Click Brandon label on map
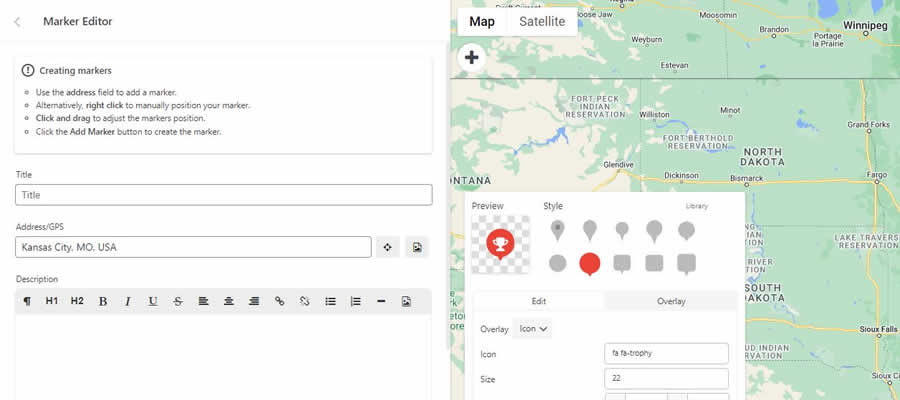Screen dimensions: 900x400 pyautogui.click(x=774, y=29)
